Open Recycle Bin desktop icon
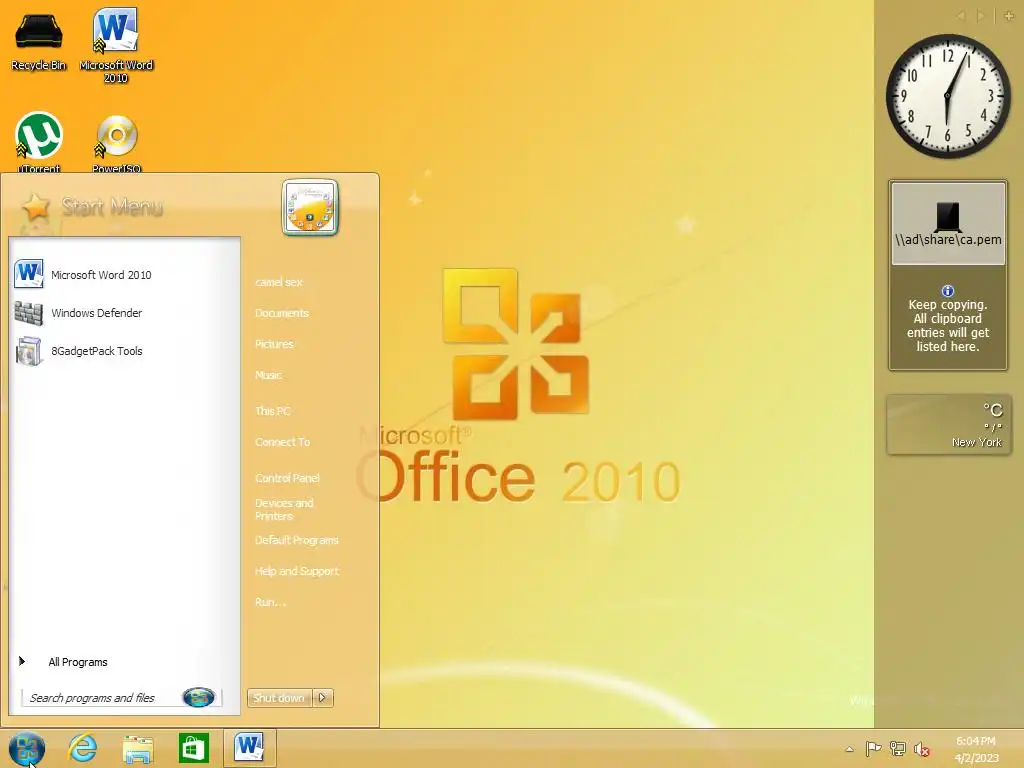Viewport: 1024px width, 768px height. click(x=39, y=39)
